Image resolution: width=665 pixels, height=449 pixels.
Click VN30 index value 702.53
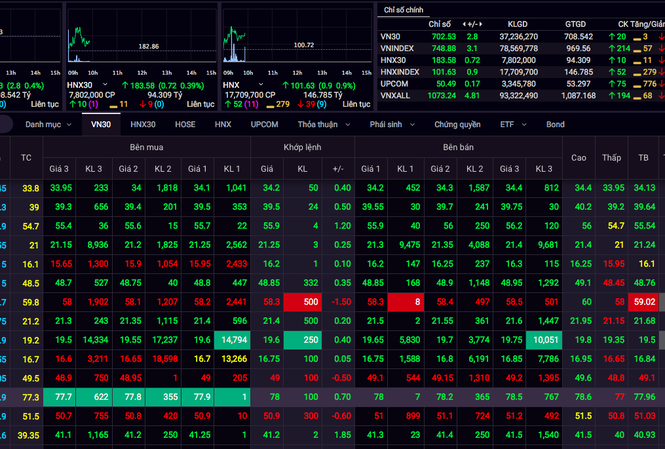[444, 36]
